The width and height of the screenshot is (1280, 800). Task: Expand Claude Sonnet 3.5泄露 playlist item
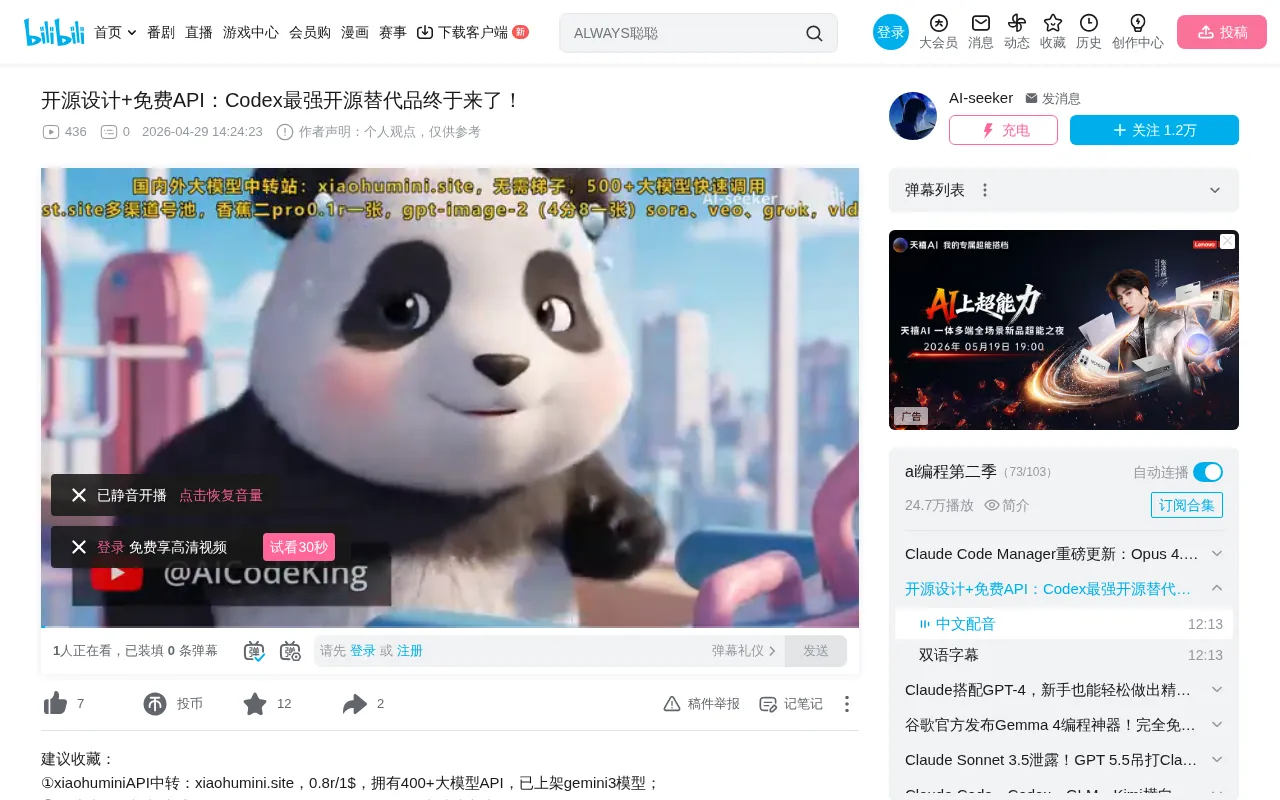[1217, 760]
